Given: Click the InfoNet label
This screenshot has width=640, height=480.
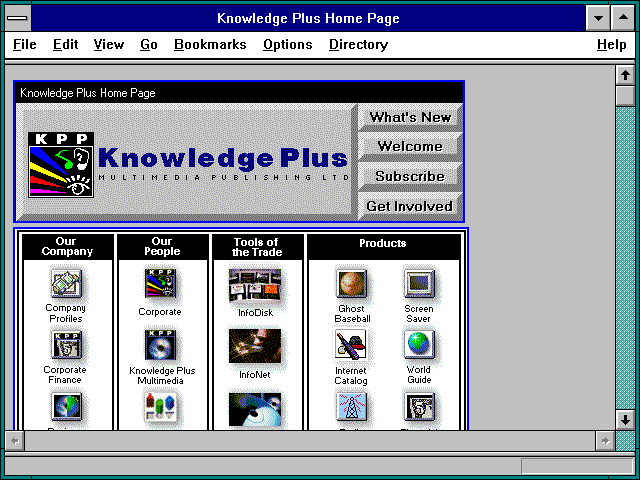Looking at the screenshot, I should point(255,374).
